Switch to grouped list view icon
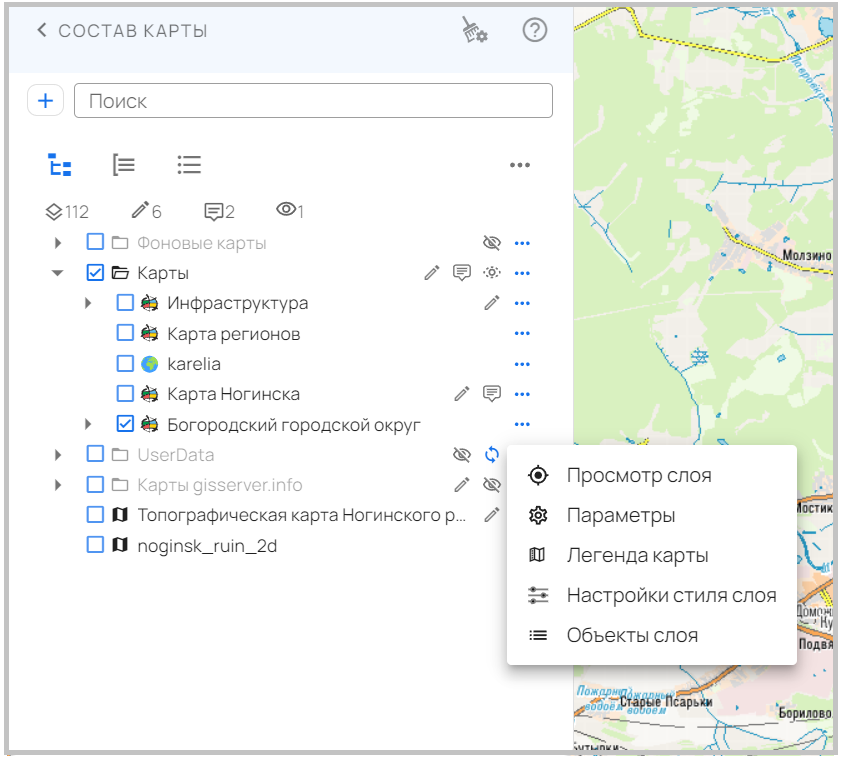 point(124,165)
